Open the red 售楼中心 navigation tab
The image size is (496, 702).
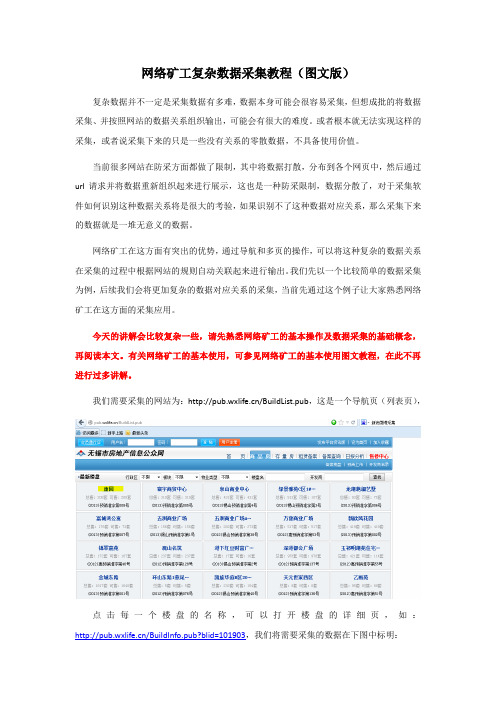379,456
